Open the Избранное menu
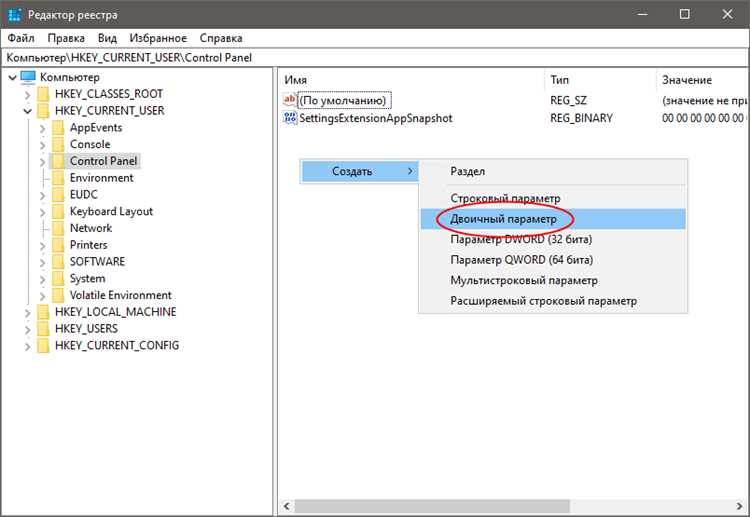750x517 pixels. click(x=158, y=38)
